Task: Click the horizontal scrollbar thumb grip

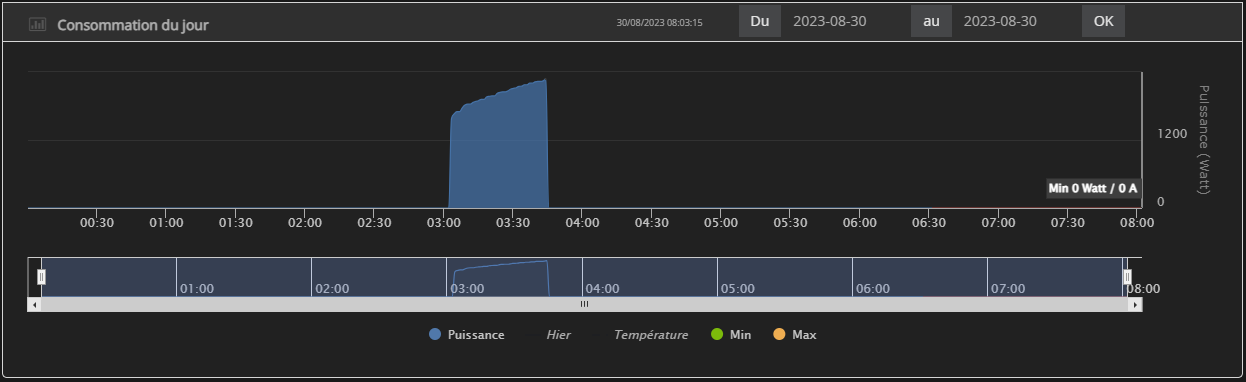Action: [x=585, y=304]
